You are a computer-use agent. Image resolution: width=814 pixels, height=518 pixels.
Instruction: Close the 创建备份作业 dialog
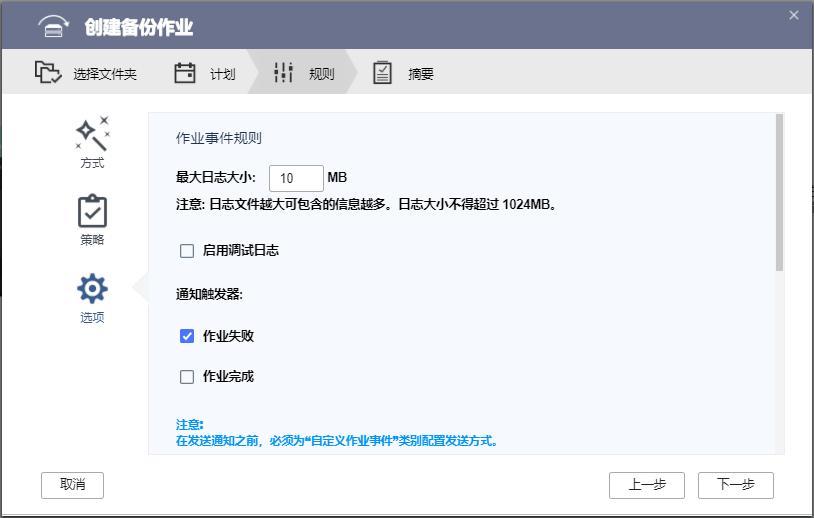click(794, 16)
